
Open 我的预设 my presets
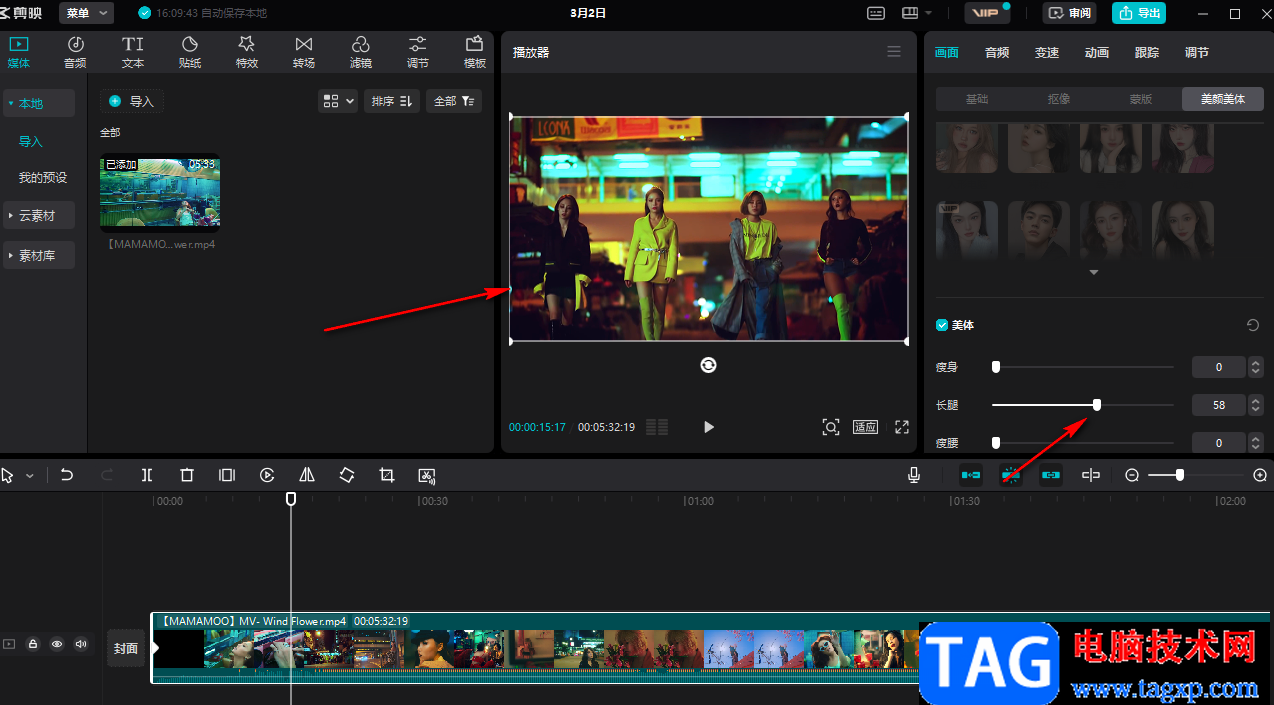(x=43, y=178)
